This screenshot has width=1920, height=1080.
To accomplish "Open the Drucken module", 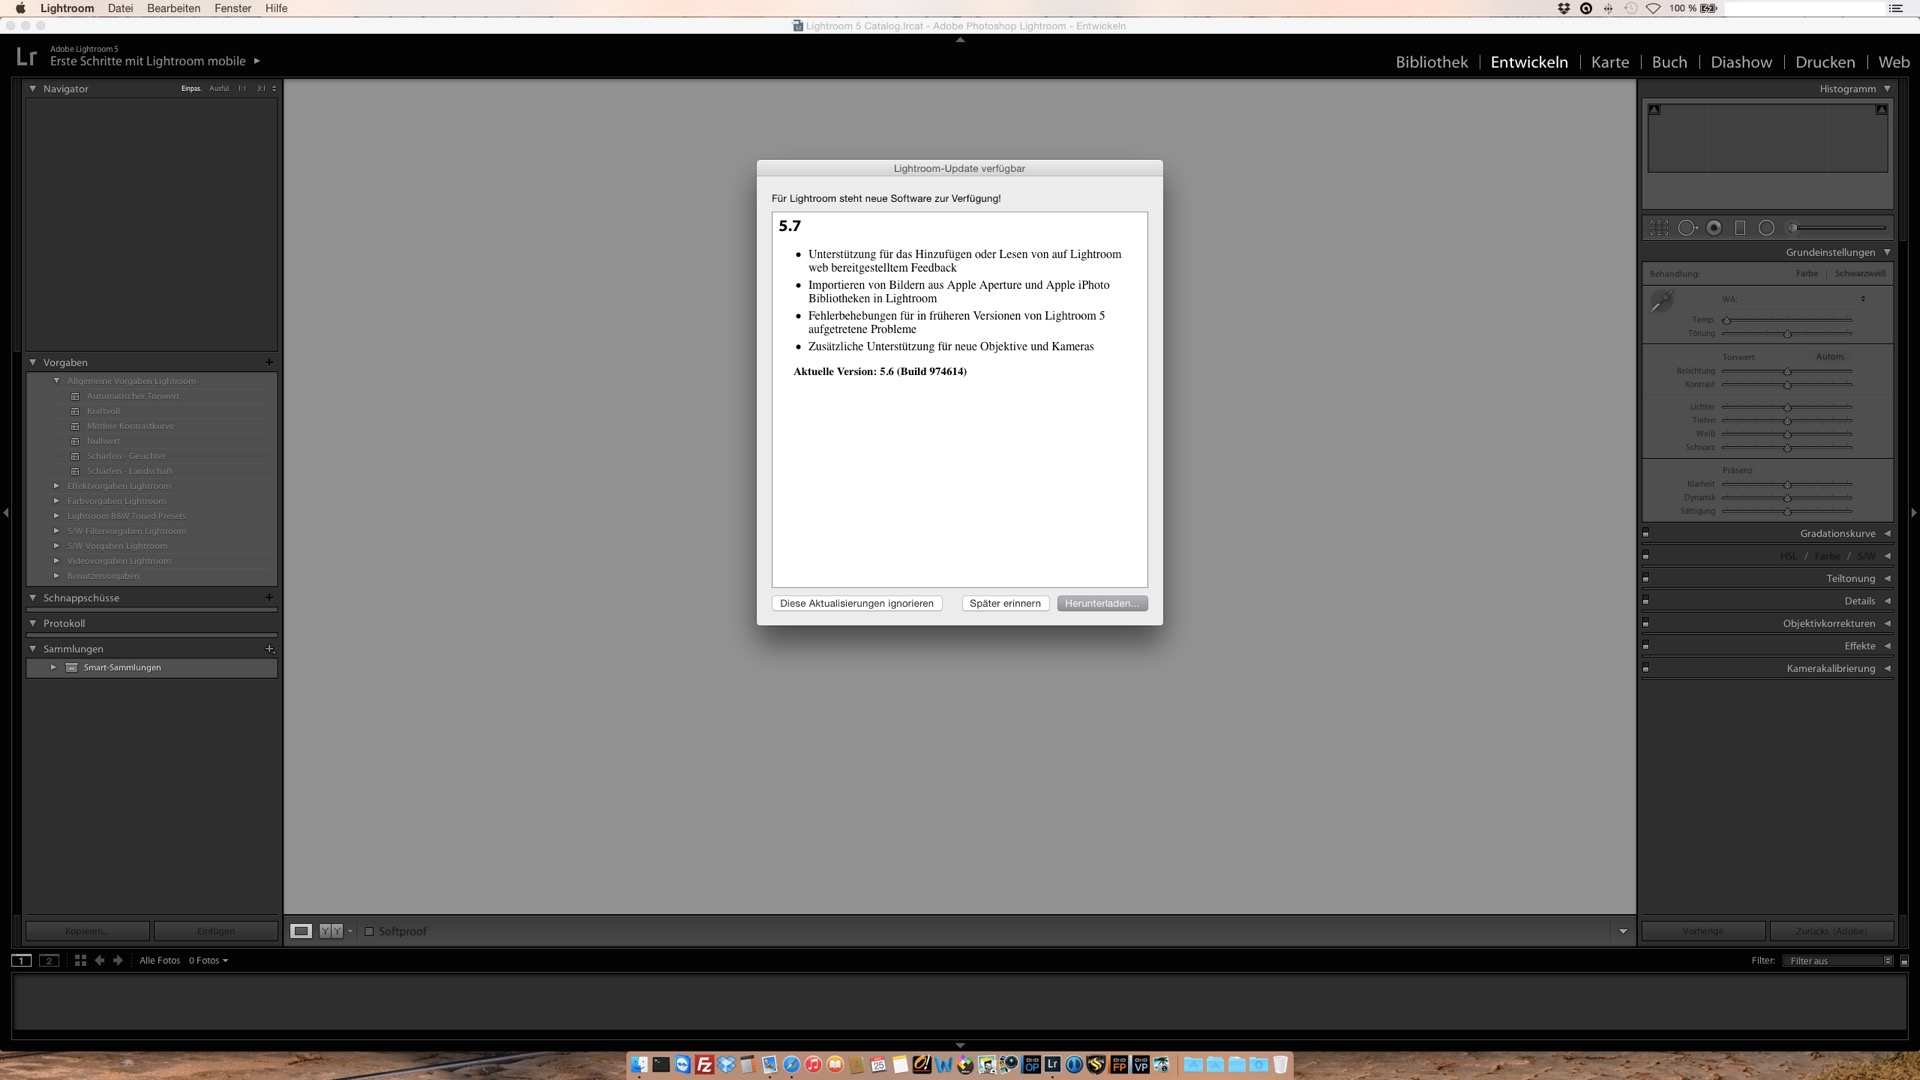I will [1825, 62].
